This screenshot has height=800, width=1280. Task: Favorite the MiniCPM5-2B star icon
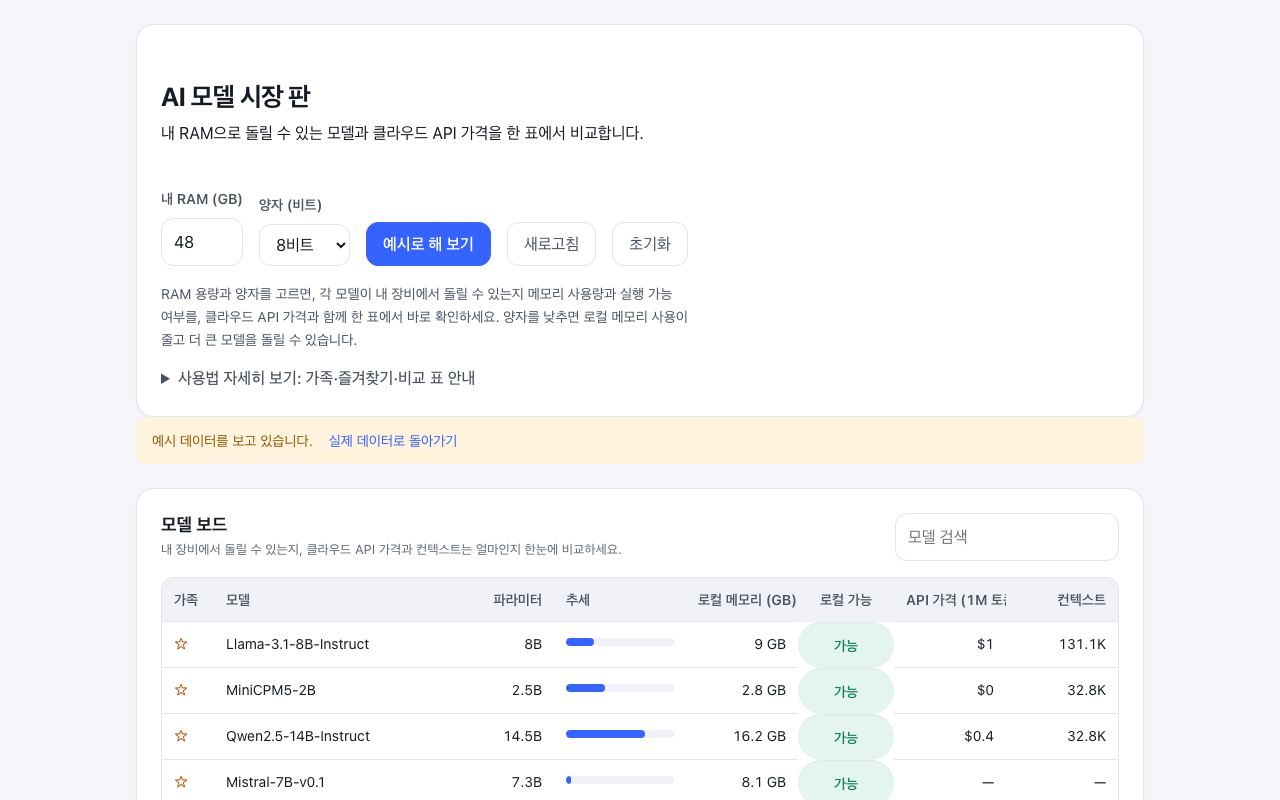click(x=181, y=690)
